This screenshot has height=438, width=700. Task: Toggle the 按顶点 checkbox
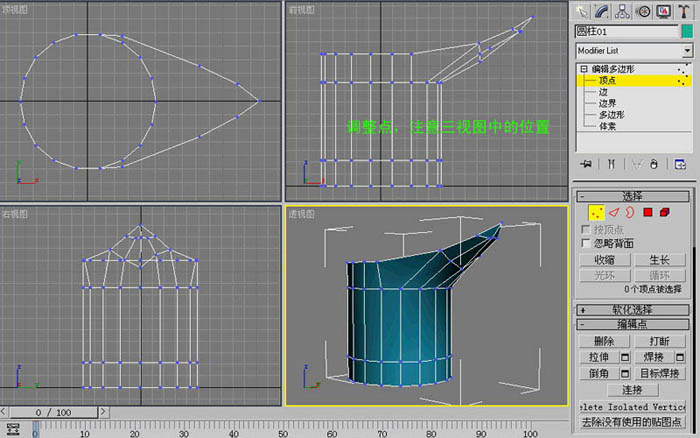coord(586,229)
